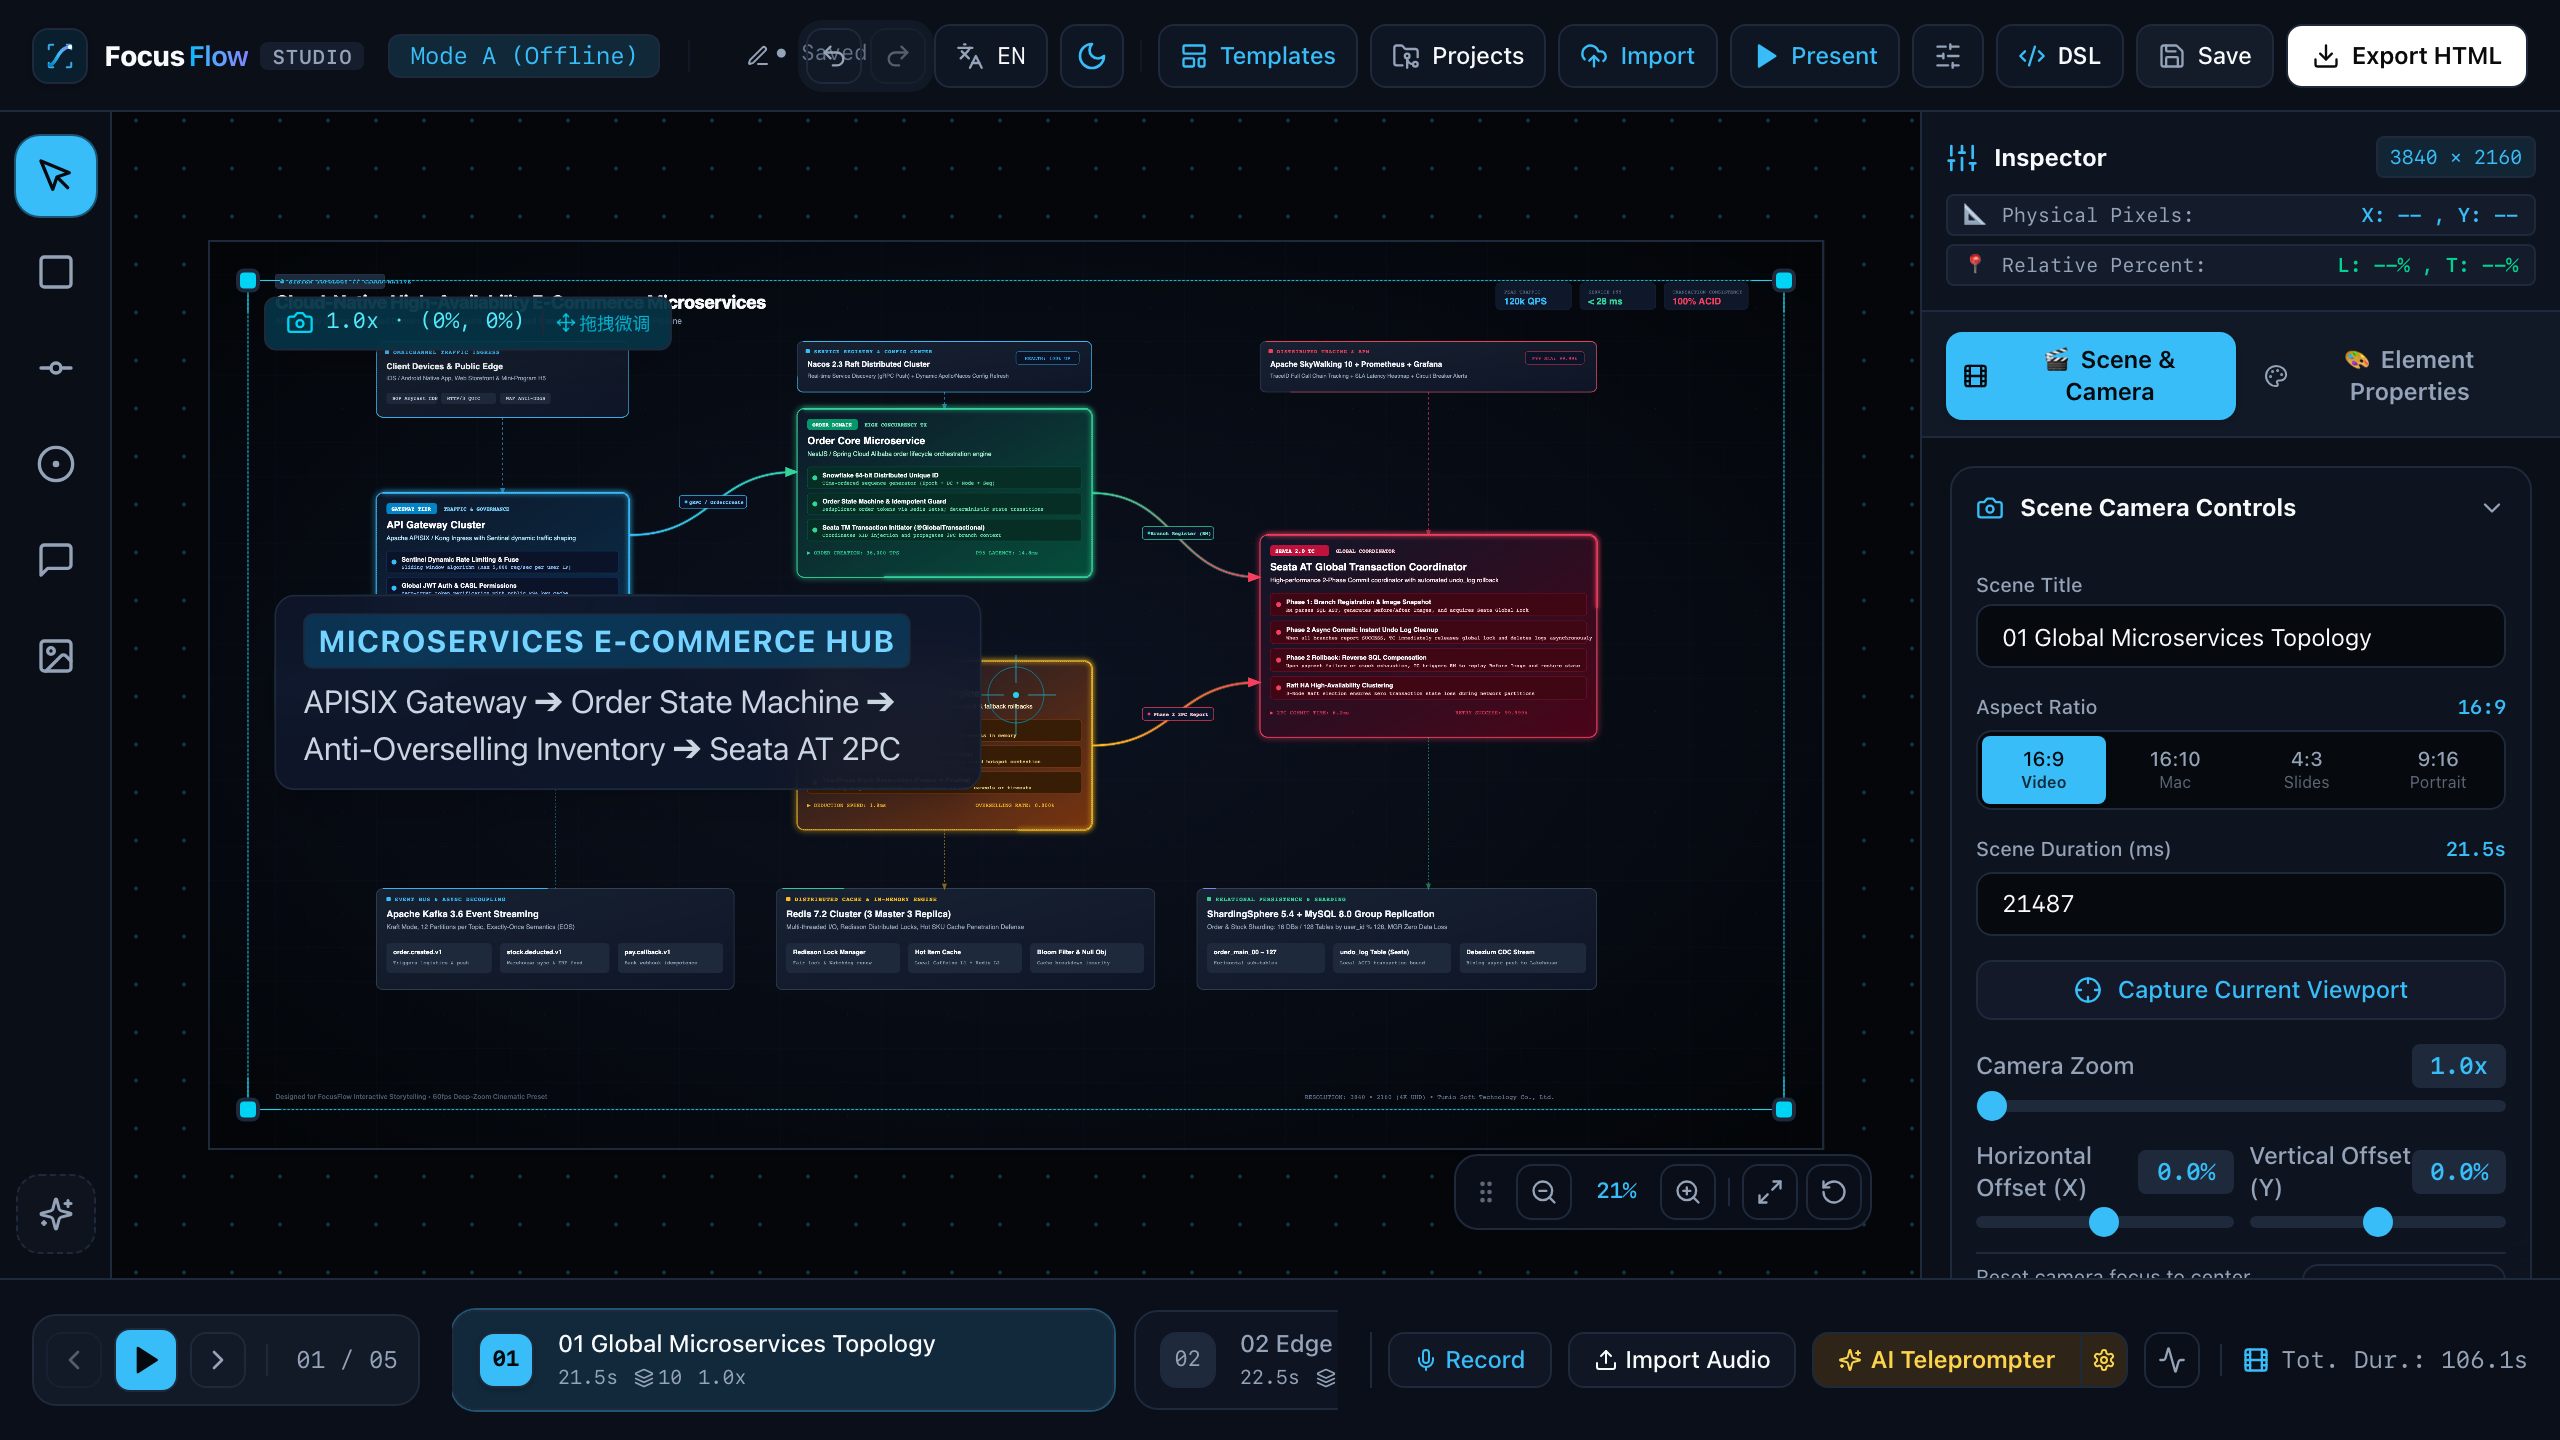2560x1440 pixels.
Task: Collapse Scene Camera Controls section
Action: 2491,508
